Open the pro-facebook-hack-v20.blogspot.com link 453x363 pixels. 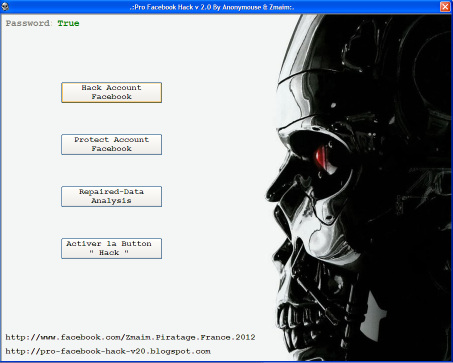click(108, 351)
